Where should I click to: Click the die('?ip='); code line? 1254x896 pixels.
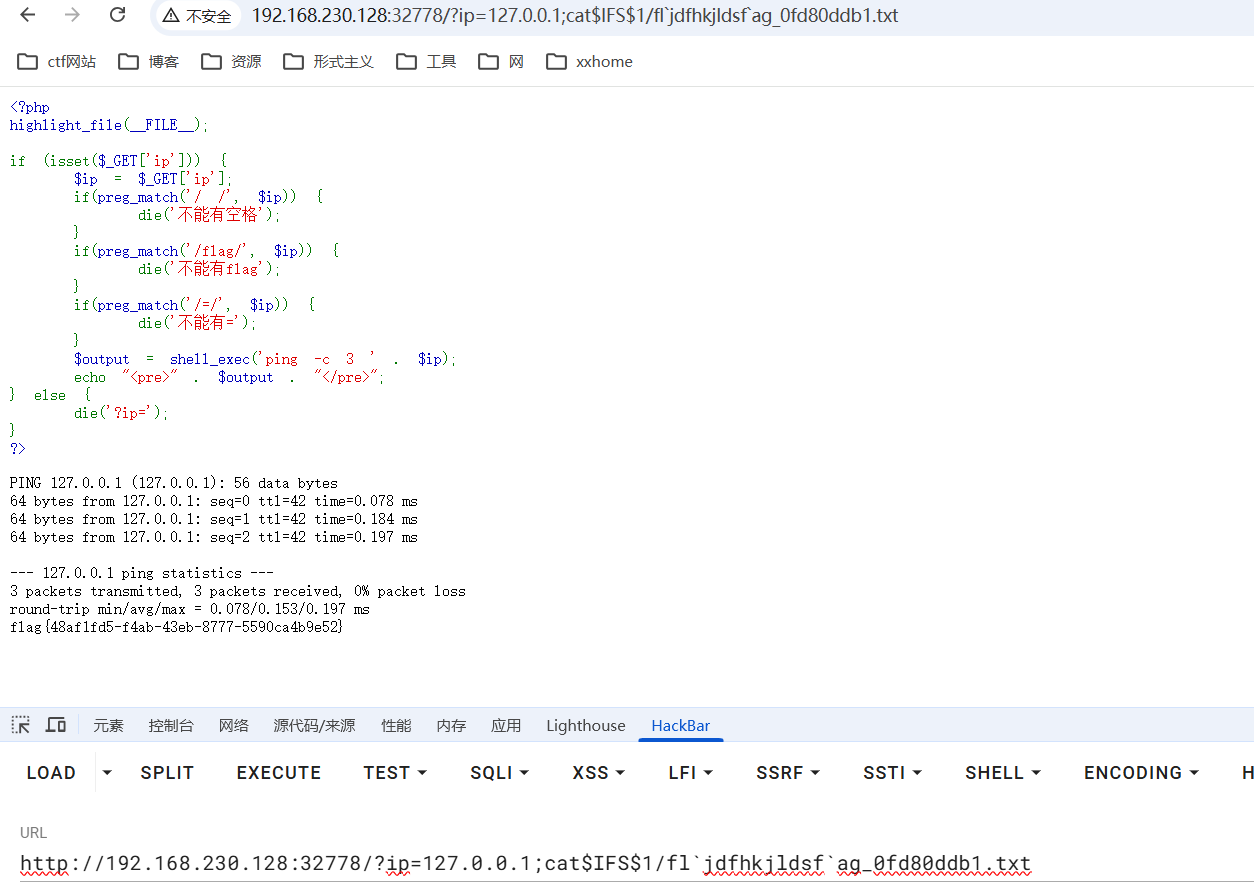click(x=122, y=413)
